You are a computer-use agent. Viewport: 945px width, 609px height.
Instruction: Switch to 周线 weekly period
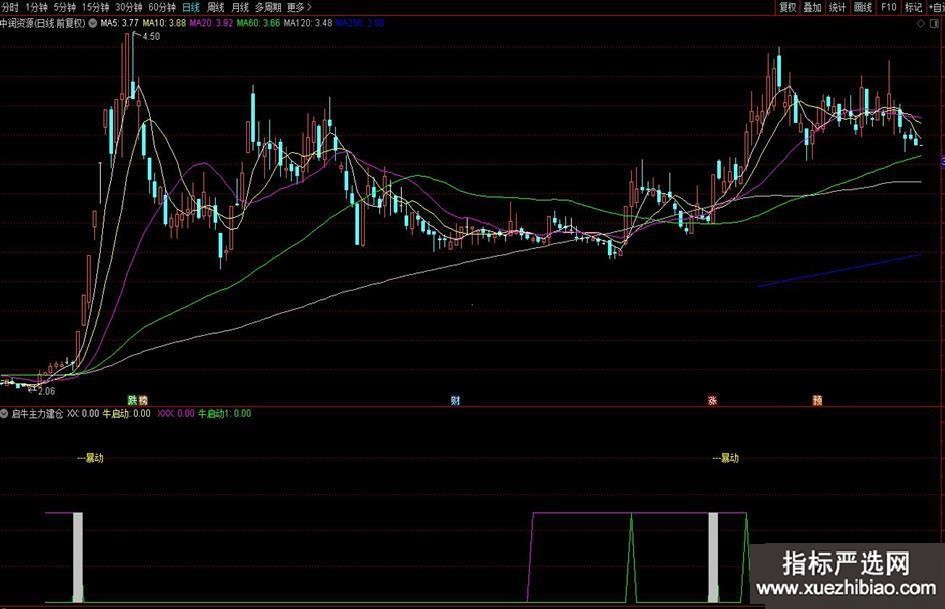pyautogui.click(x=215, y=7)
